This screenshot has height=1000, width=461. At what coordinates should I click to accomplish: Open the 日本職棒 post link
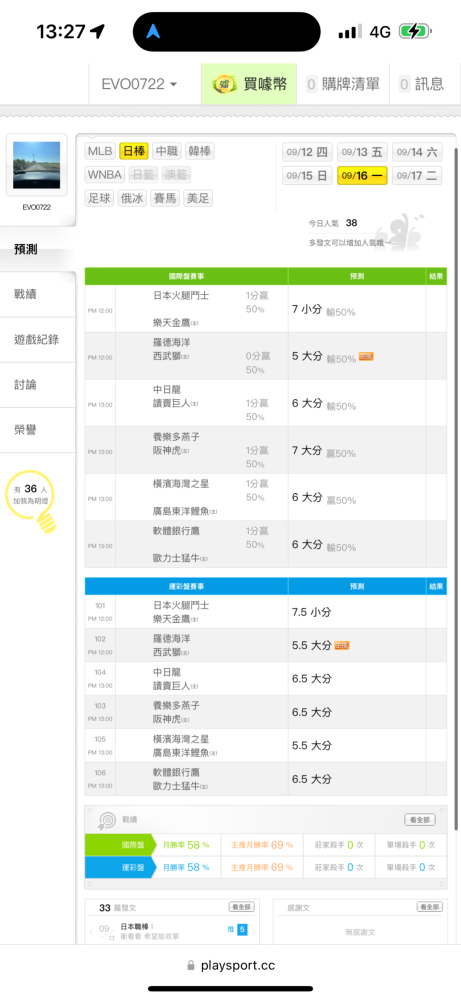pos(138,926)
